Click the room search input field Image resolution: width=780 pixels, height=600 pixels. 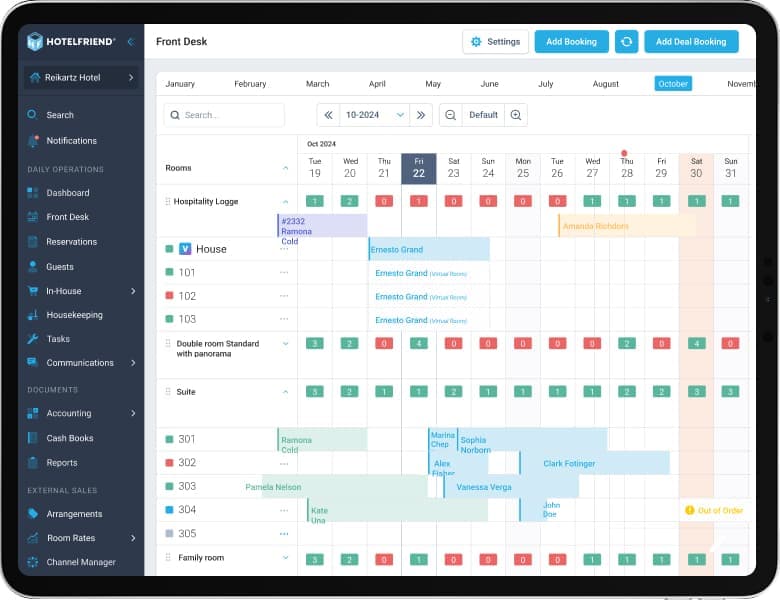click(x=224, y=115)
